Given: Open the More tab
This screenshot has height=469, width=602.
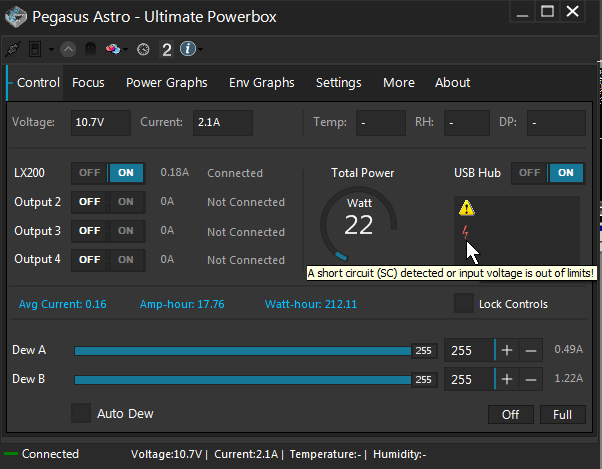Looking at the screenshot, I should 399,83.
